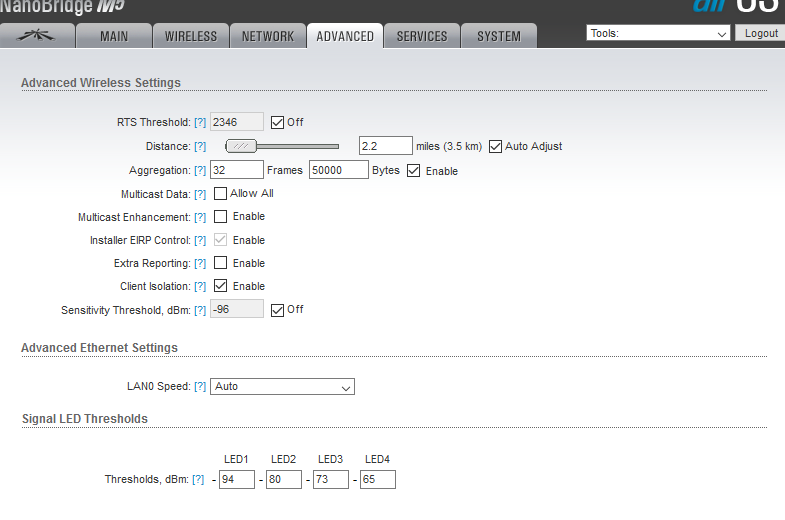785x520 pixels.
Task: Open the Ubiquiti logo tab
Action: click(x=45, y=36)
